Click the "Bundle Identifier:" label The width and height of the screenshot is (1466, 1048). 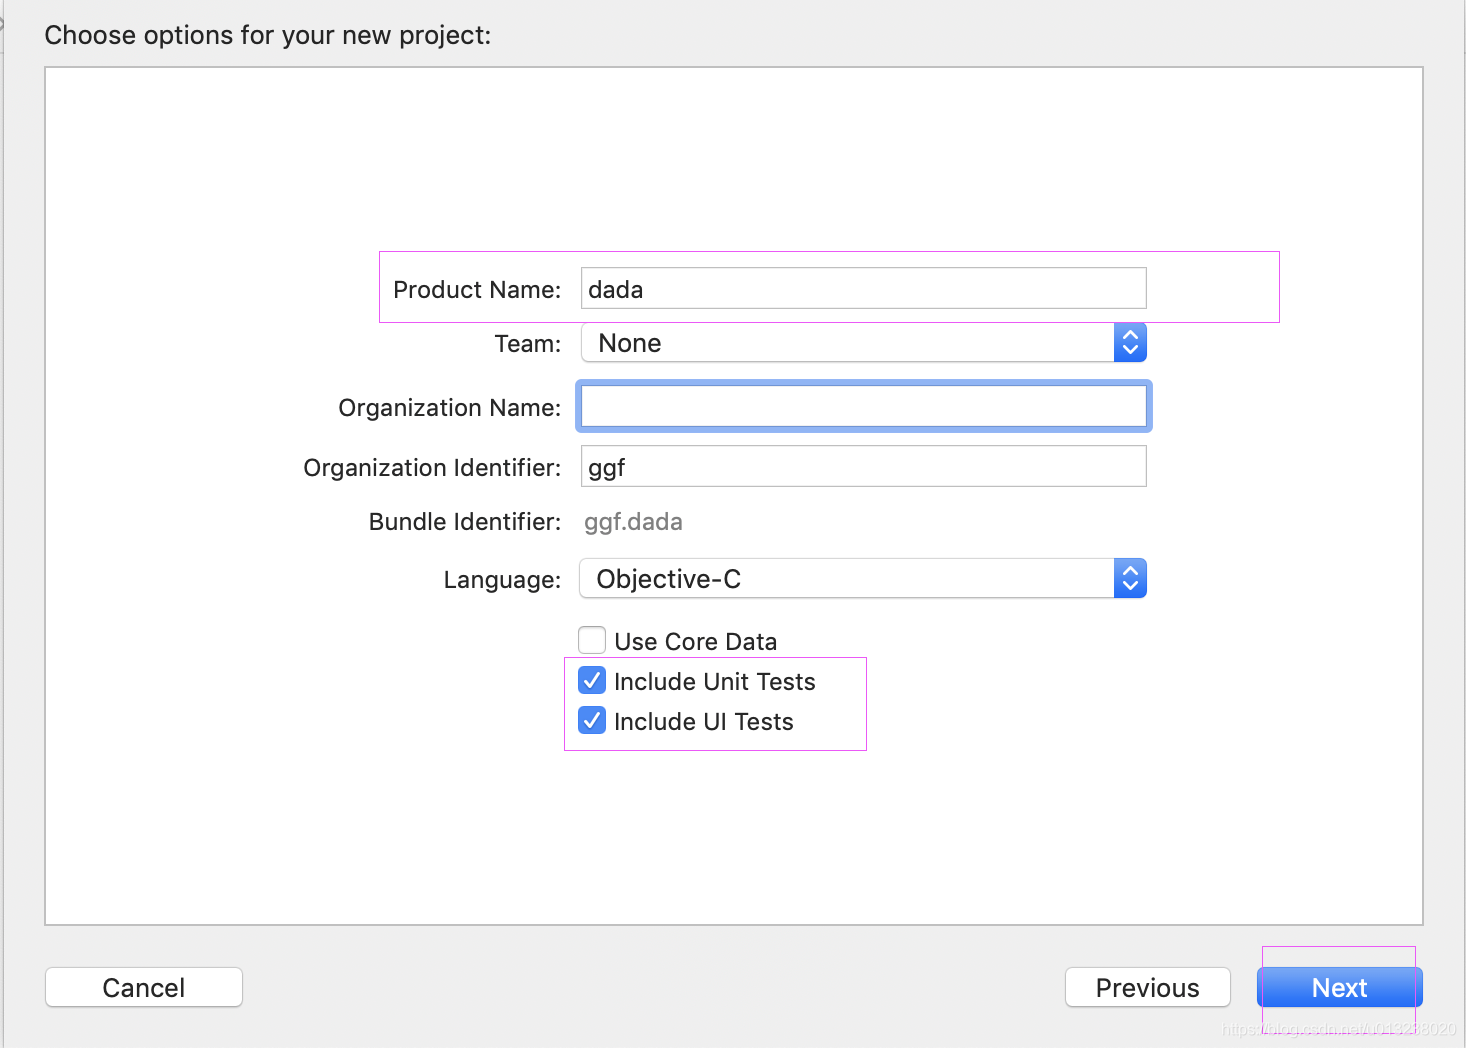coord(464,522)
